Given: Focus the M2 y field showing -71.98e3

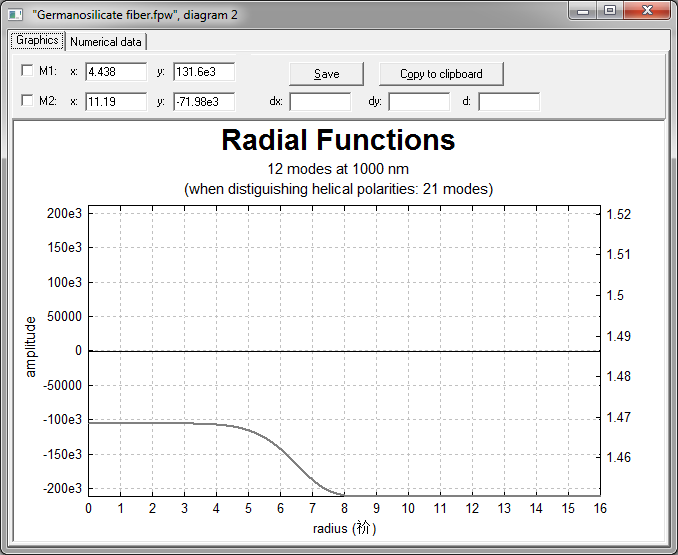Looking at the screenshot, I should tap(204, 102).
